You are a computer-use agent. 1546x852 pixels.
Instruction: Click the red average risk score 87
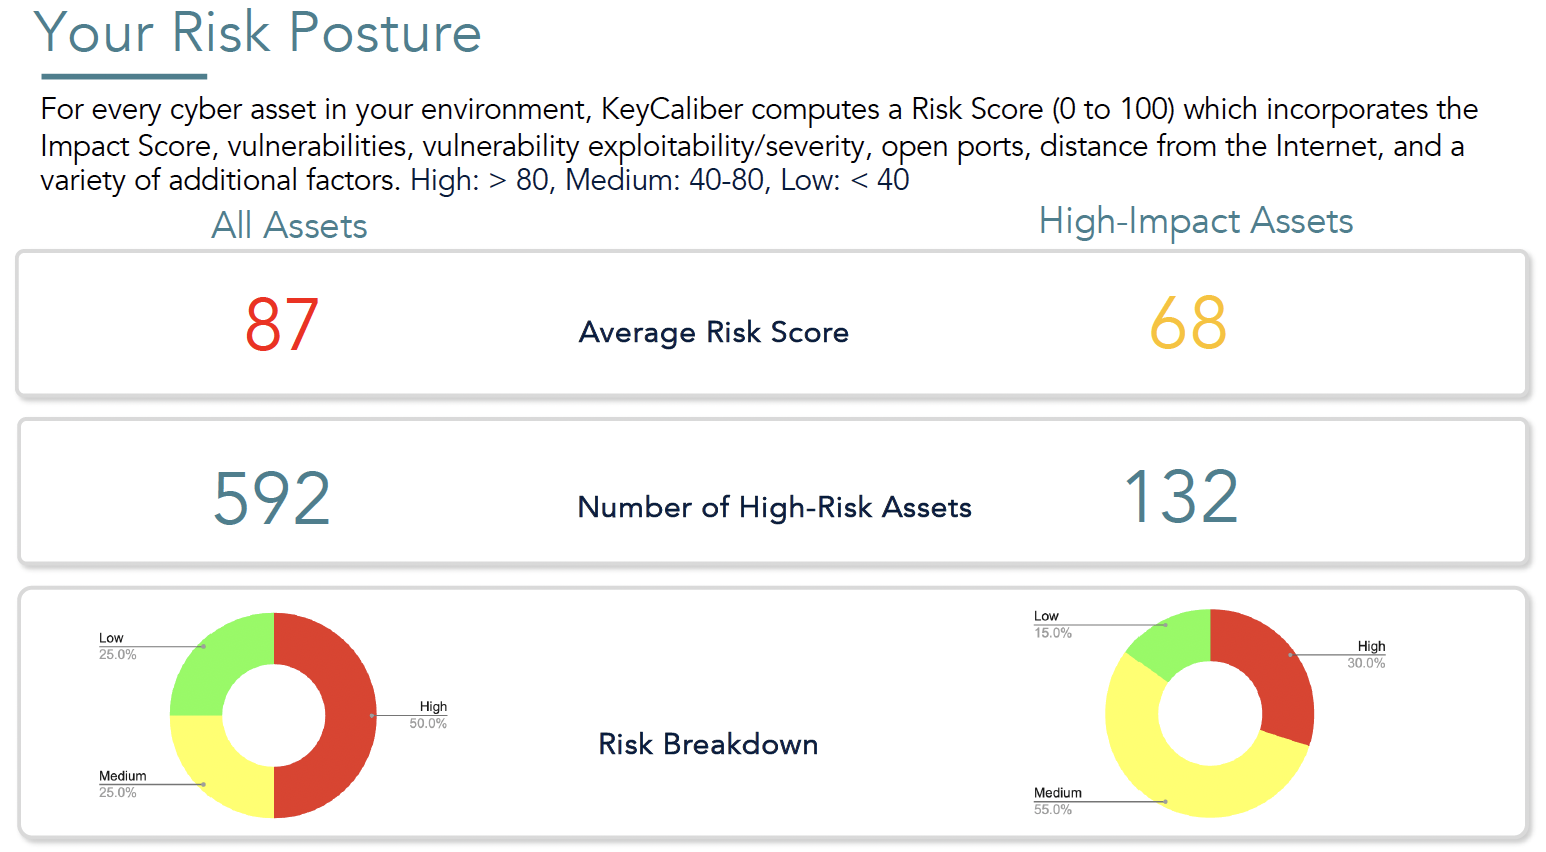tap(282, 325)
